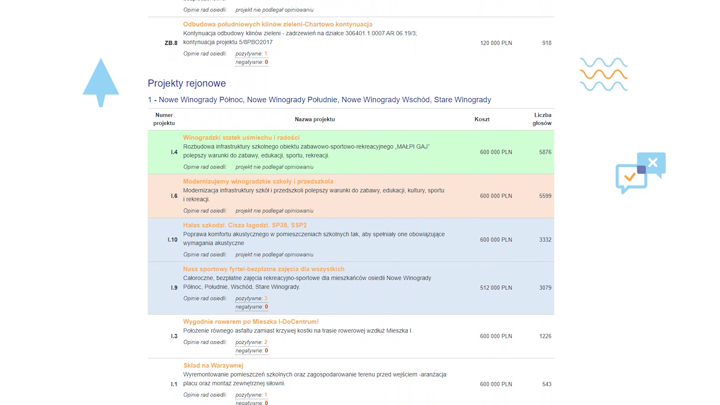The image size is (720, 405).
Task: Open project 'Modernizujemy winogradzkie szkoły i przedszkola'
Action: [x=258, y=182]
